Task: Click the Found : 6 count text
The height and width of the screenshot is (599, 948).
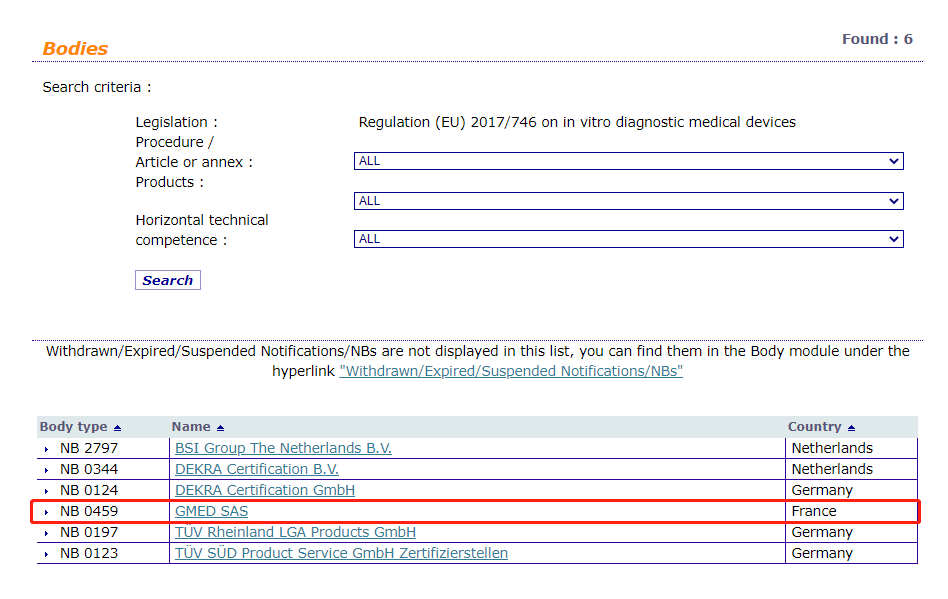Action: tap(877, 39)
